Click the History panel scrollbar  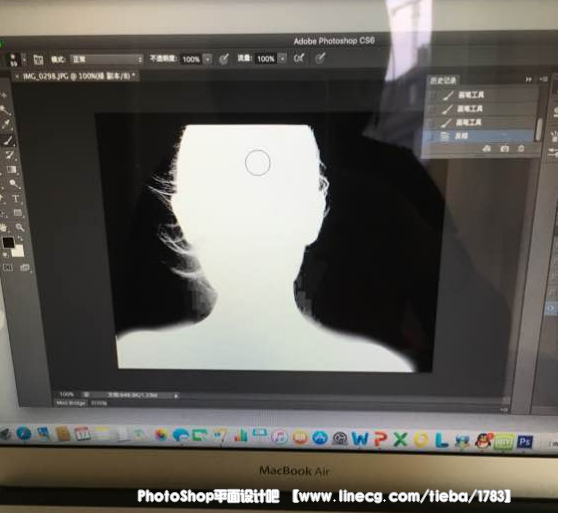coord(538,129)
